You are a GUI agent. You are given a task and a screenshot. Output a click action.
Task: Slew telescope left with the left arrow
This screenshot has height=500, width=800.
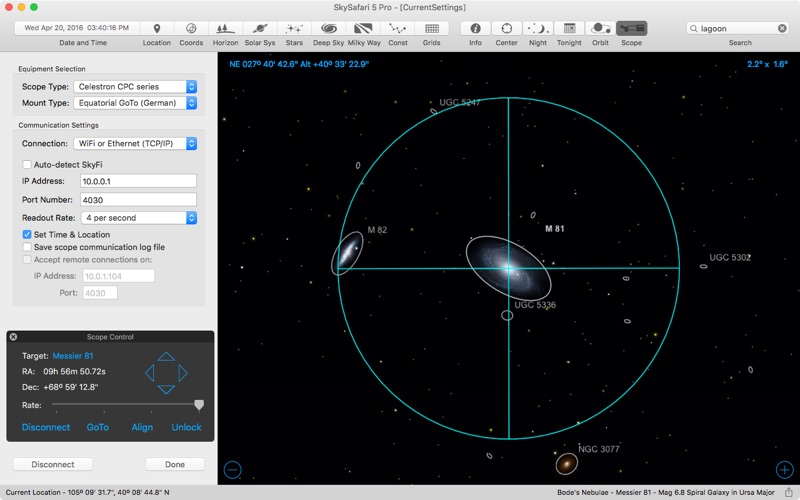[149, 373]
